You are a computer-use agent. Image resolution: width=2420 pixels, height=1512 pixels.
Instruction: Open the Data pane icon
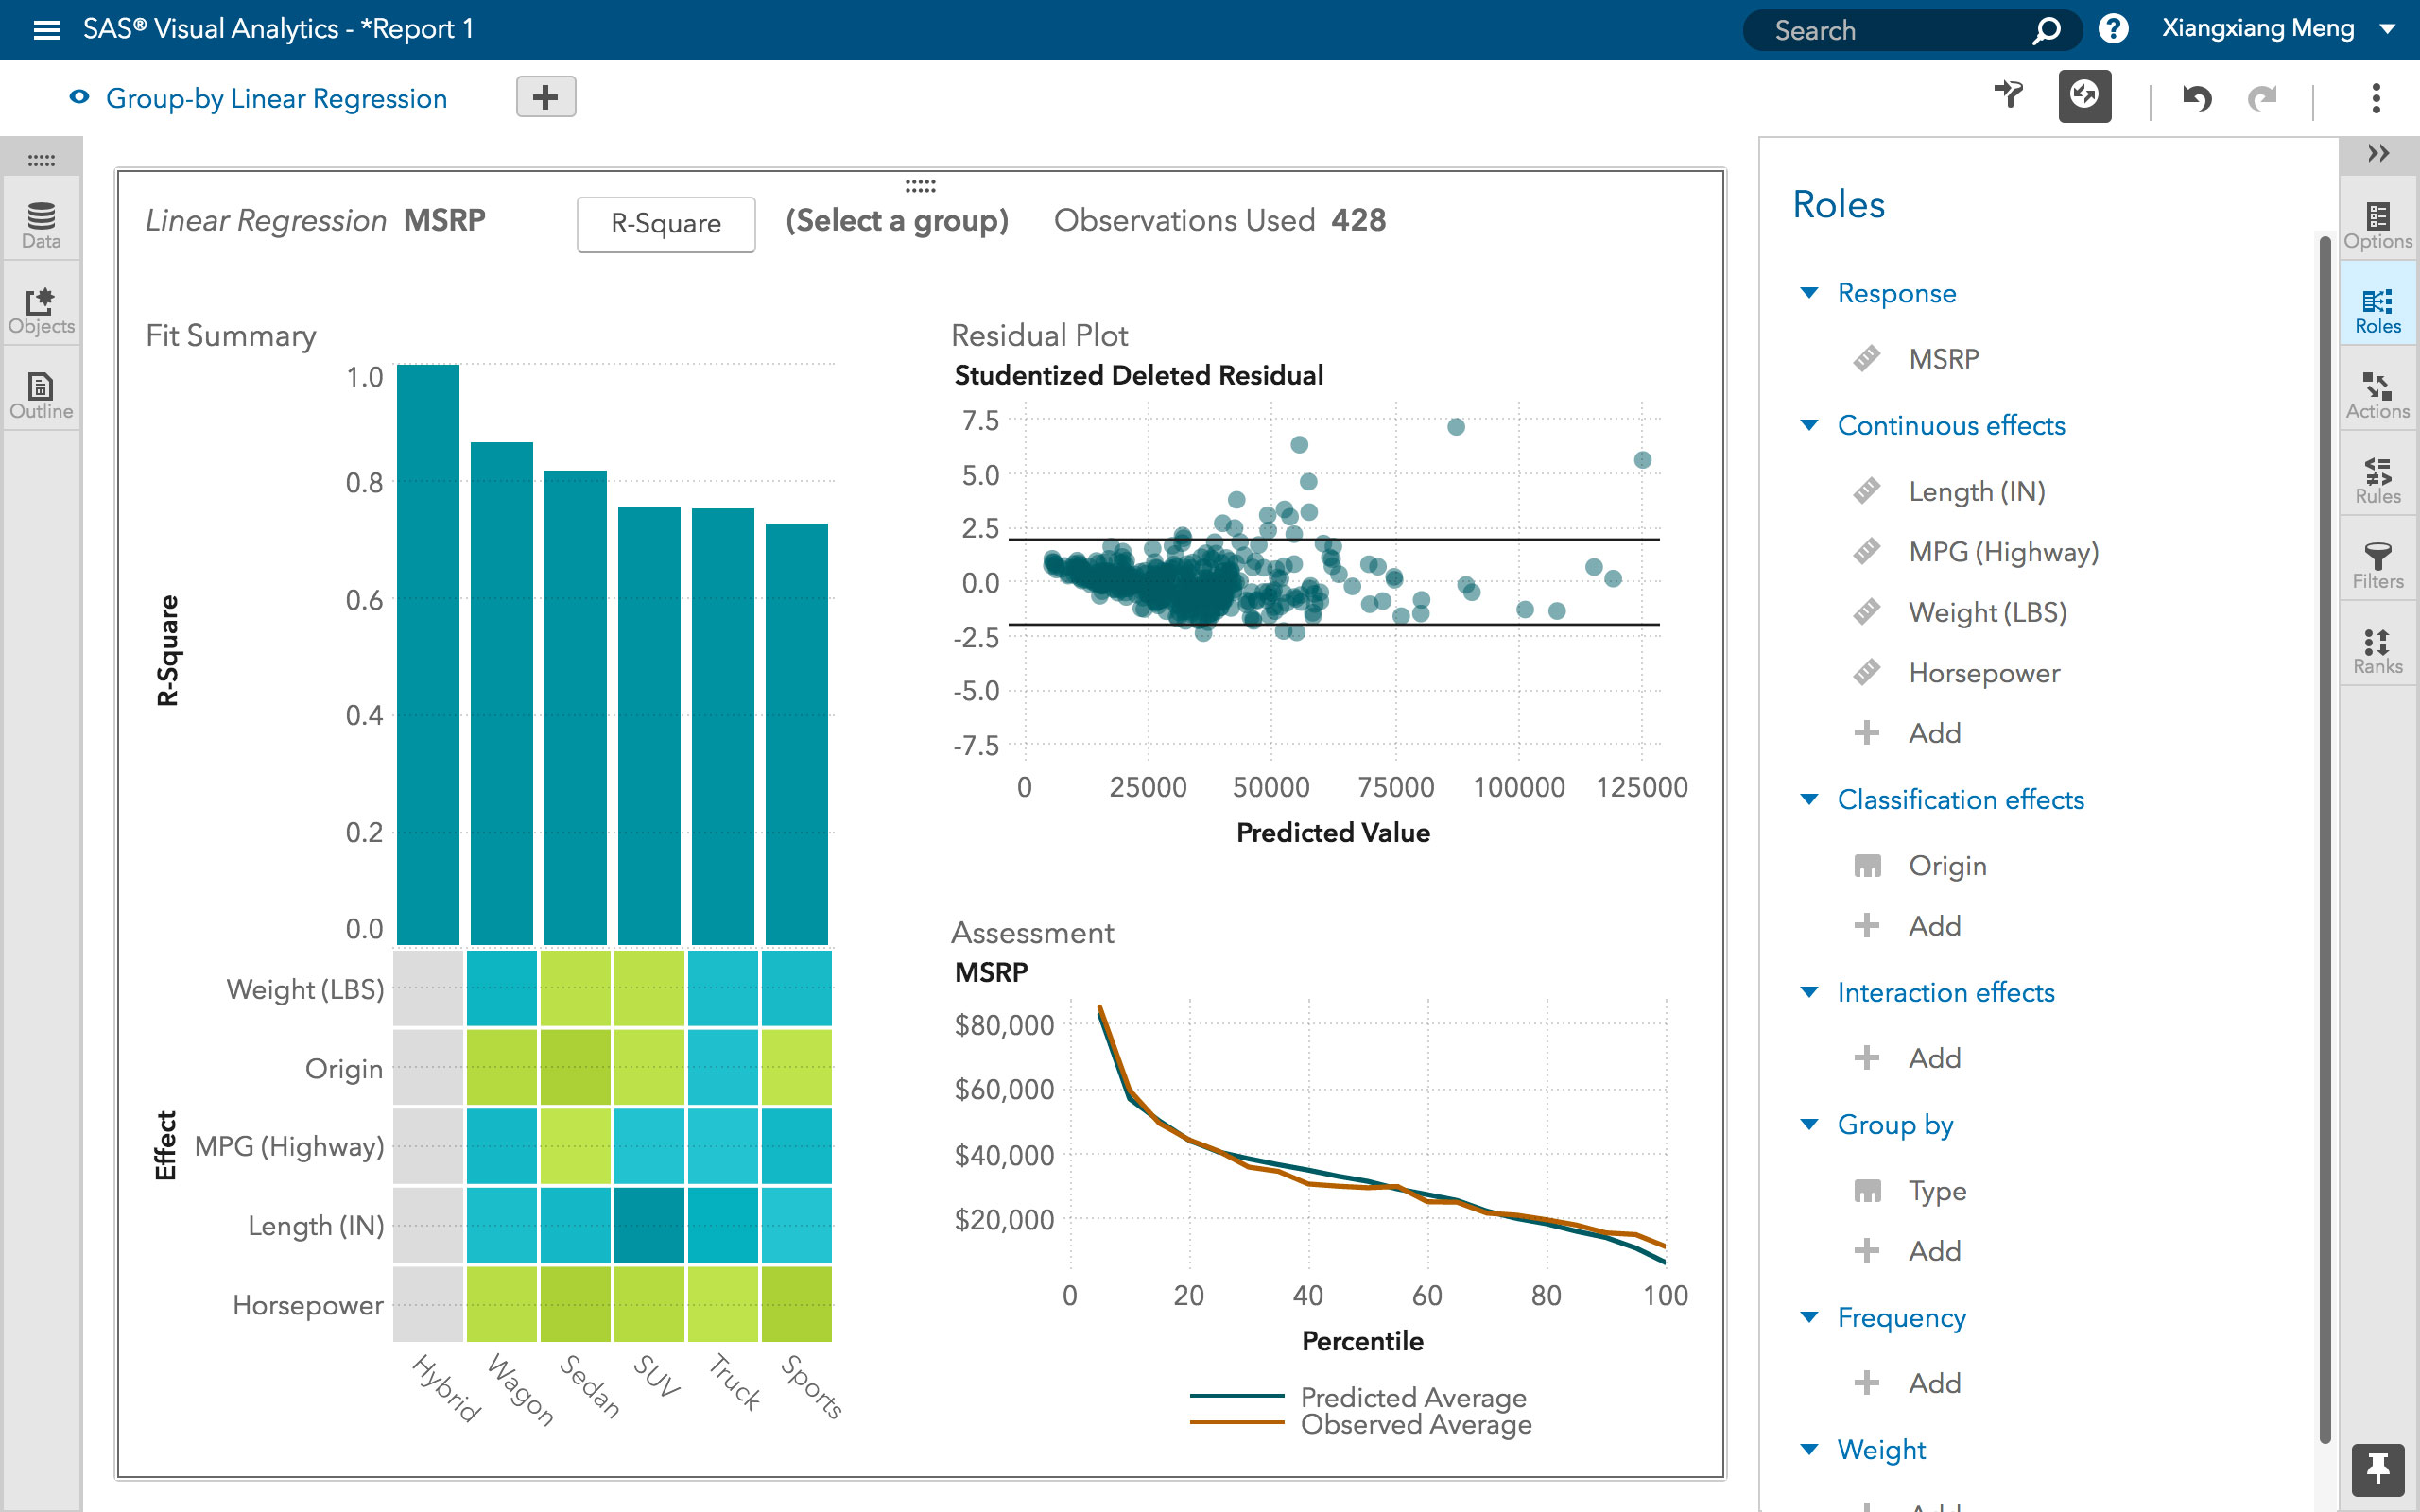point(41,224)
